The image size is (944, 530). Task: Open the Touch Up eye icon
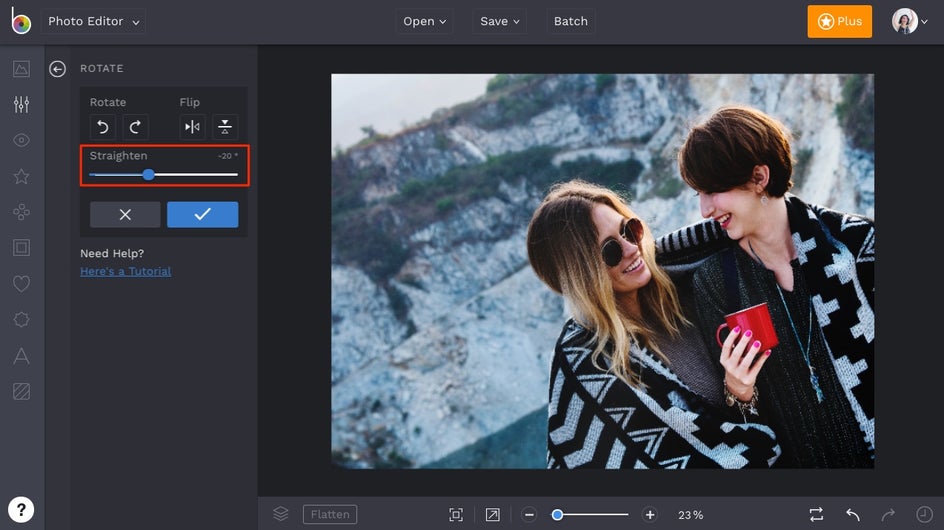[21, 140]
